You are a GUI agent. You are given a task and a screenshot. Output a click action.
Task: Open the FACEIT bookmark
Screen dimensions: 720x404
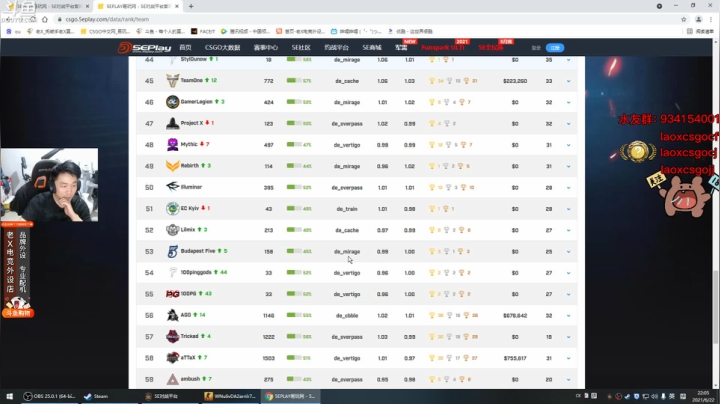coord(203,31)
